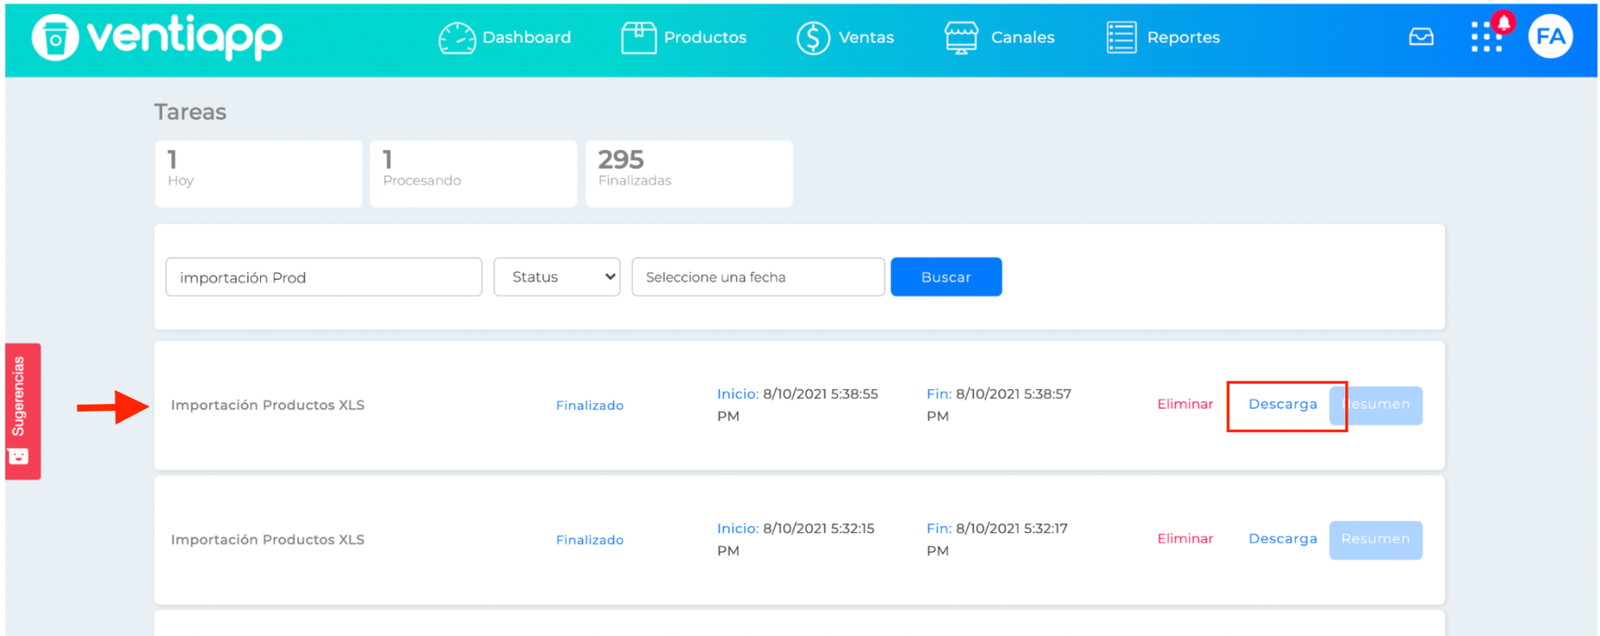Select the 'Hoy' tasks counter card
The height and width of the screenshot is (636, 1600).
[259, 174]
